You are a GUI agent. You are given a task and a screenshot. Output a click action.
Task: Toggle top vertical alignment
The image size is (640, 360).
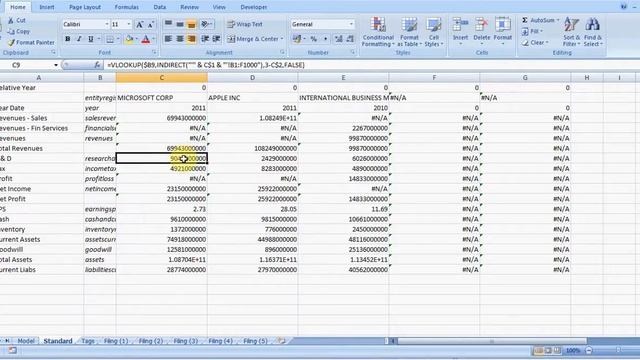click(168, 24)
